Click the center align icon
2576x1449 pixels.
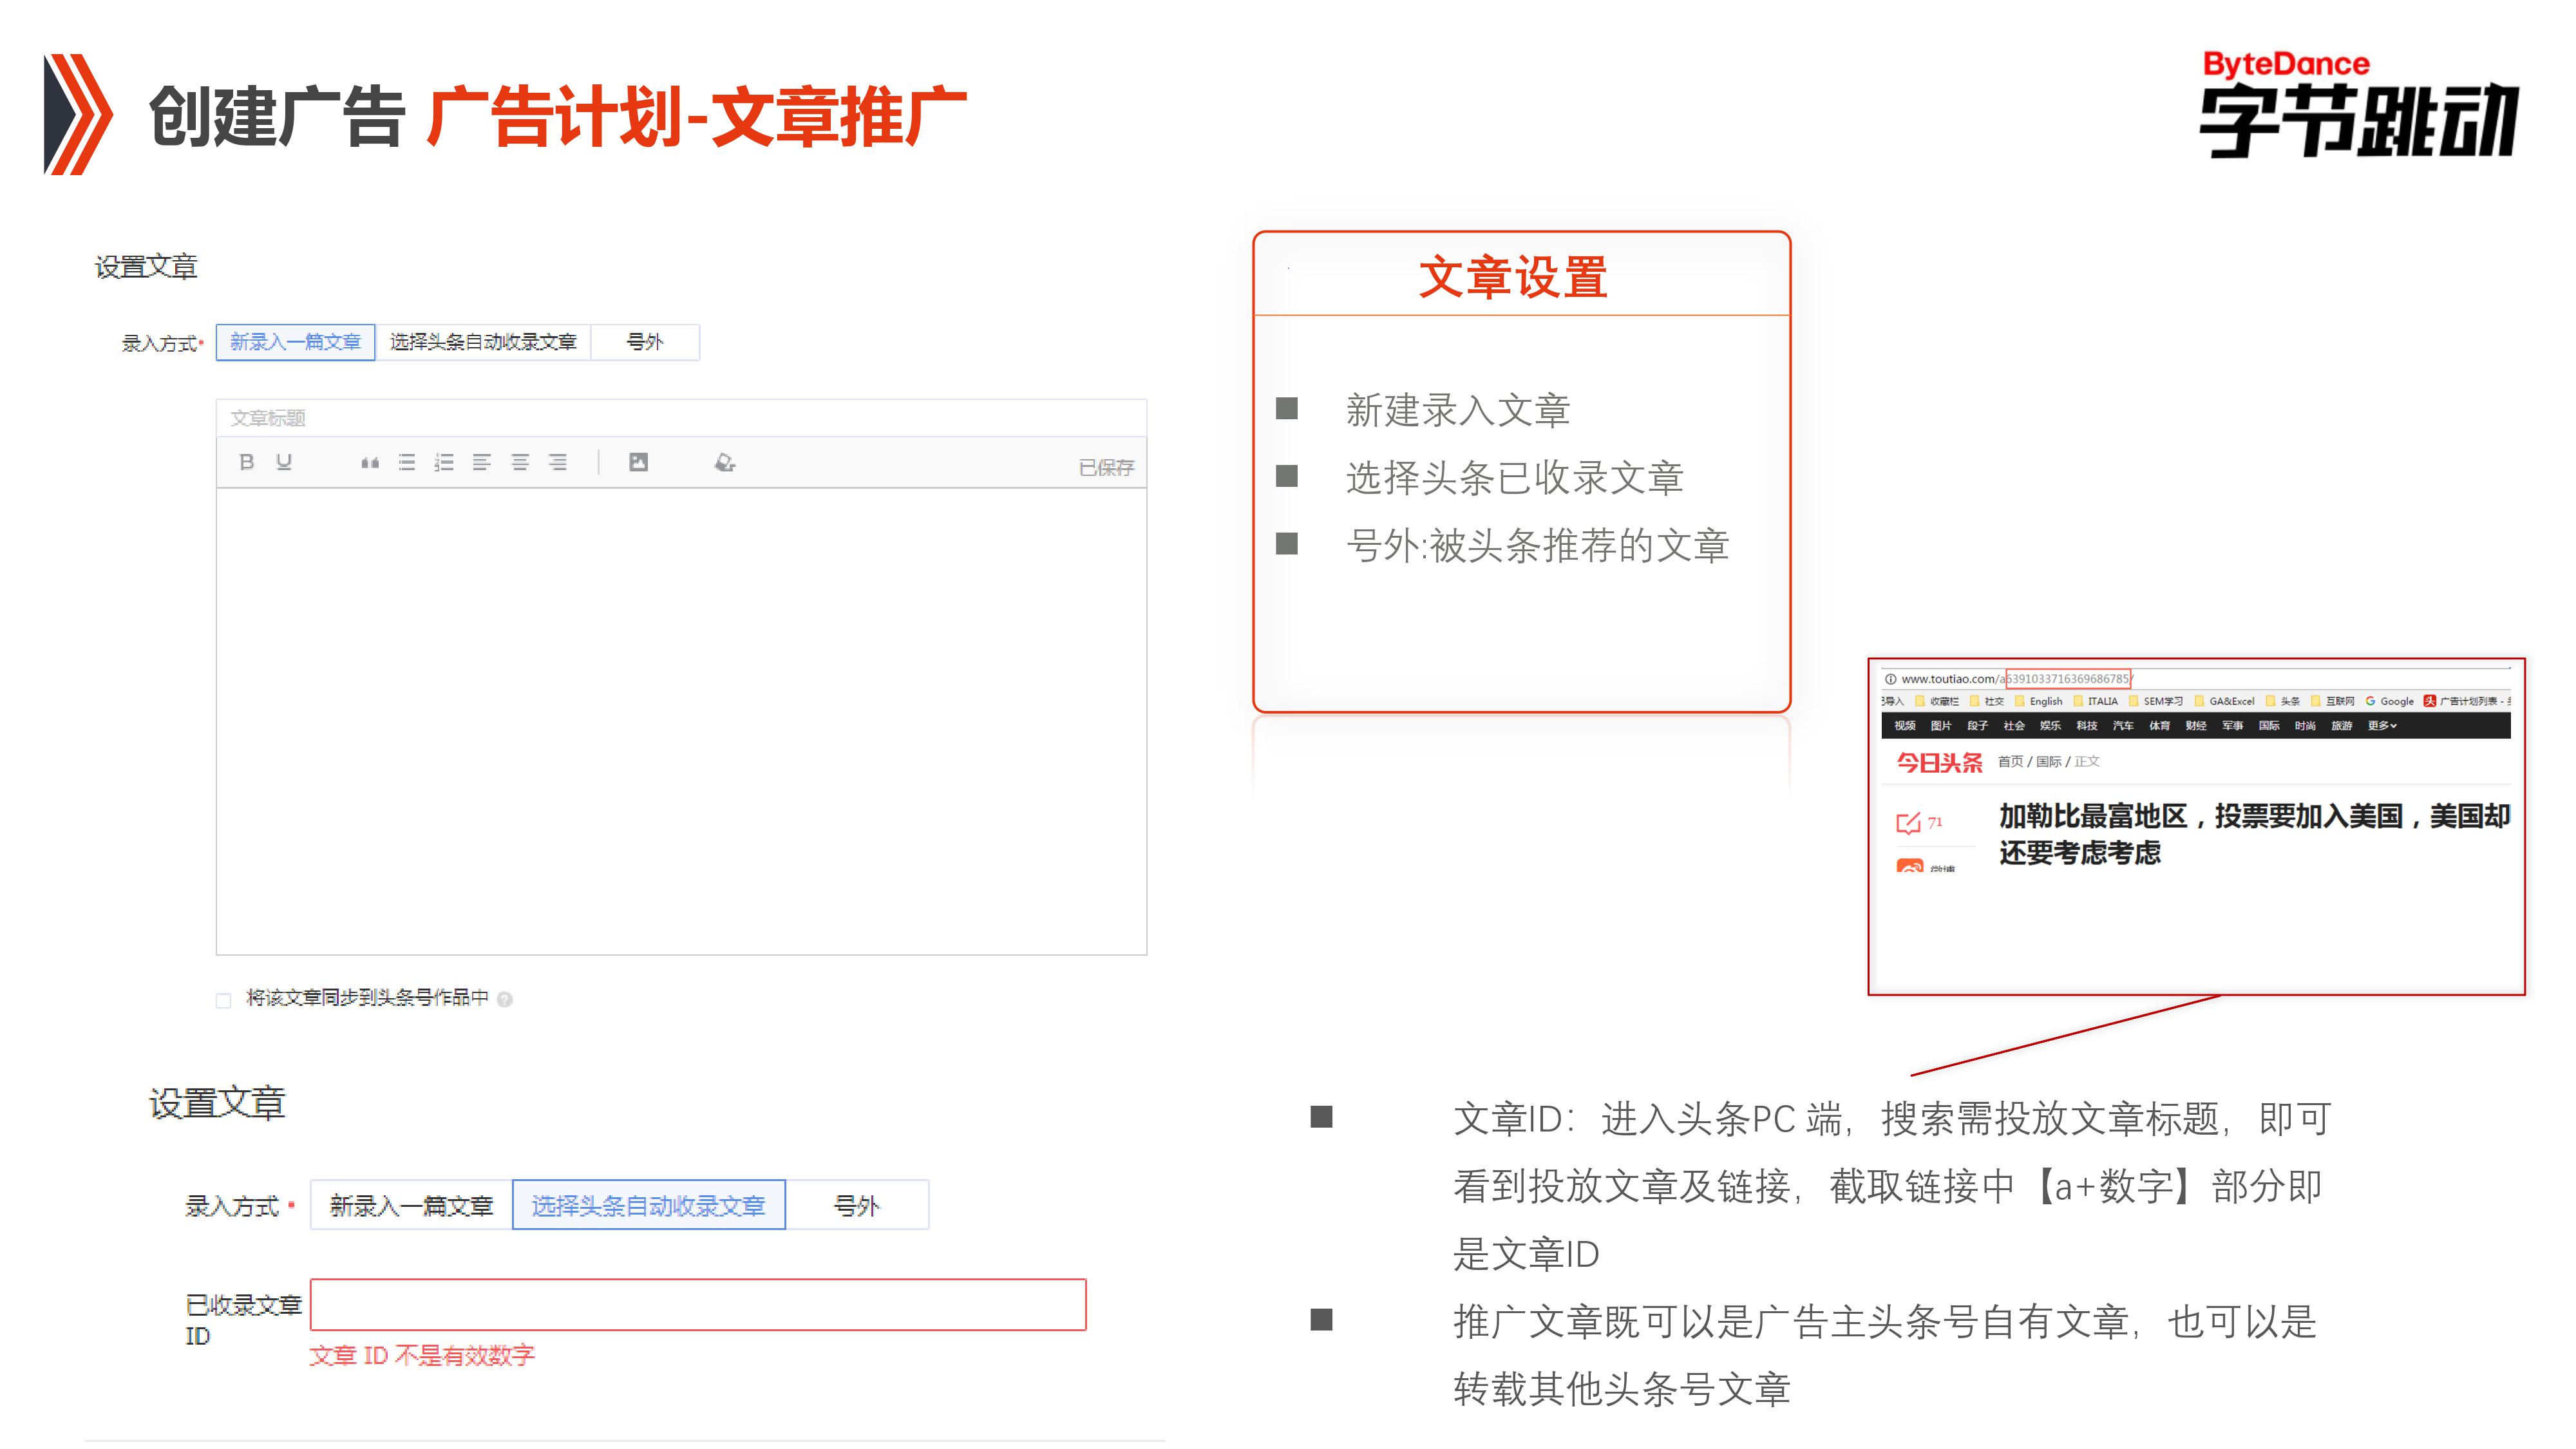520,463
